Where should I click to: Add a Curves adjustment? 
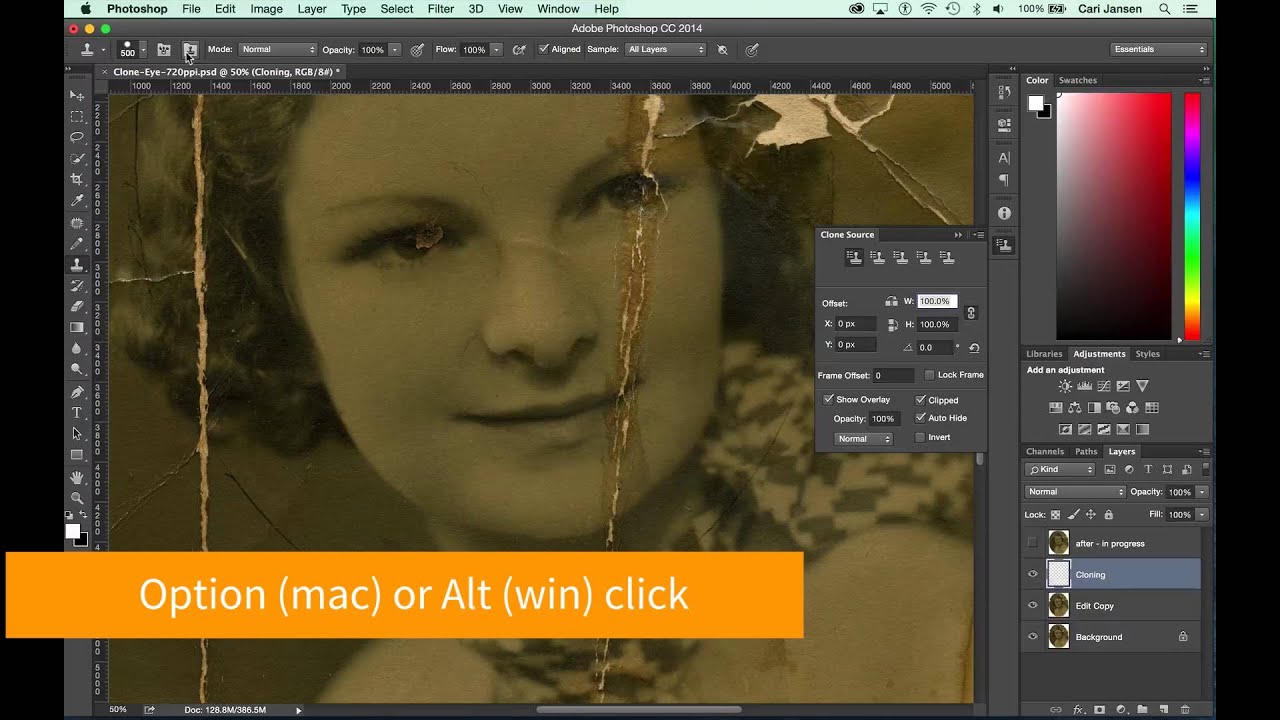pos(1103,386)
